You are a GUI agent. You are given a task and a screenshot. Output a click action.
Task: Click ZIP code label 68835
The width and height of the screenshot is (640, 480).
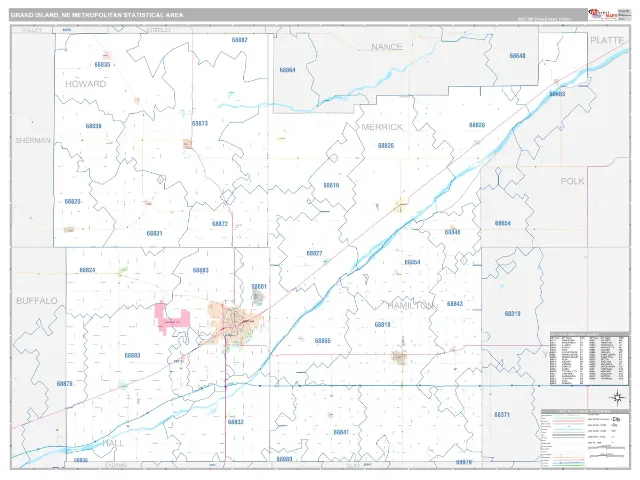click(x=102, y=65)
